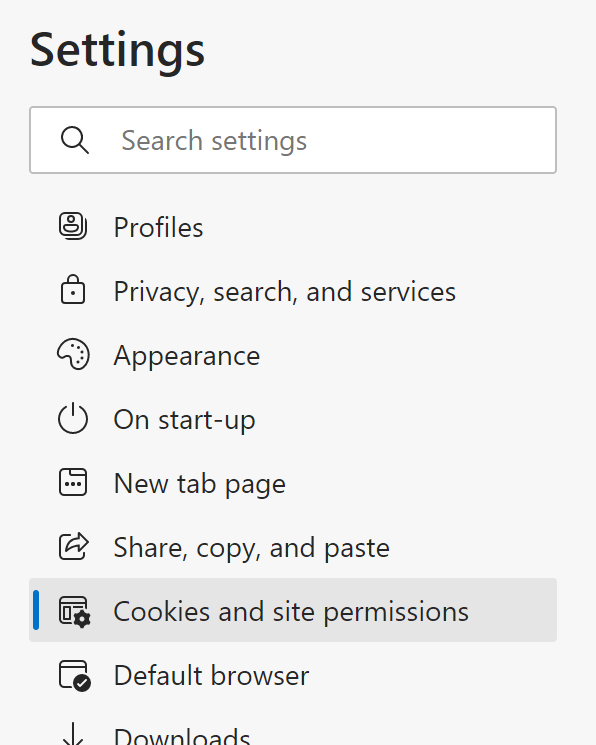This screenshot has width=596, height=745.
Task: Open Default browser settings
Action: pyautogui.click(x=293, y=675)
